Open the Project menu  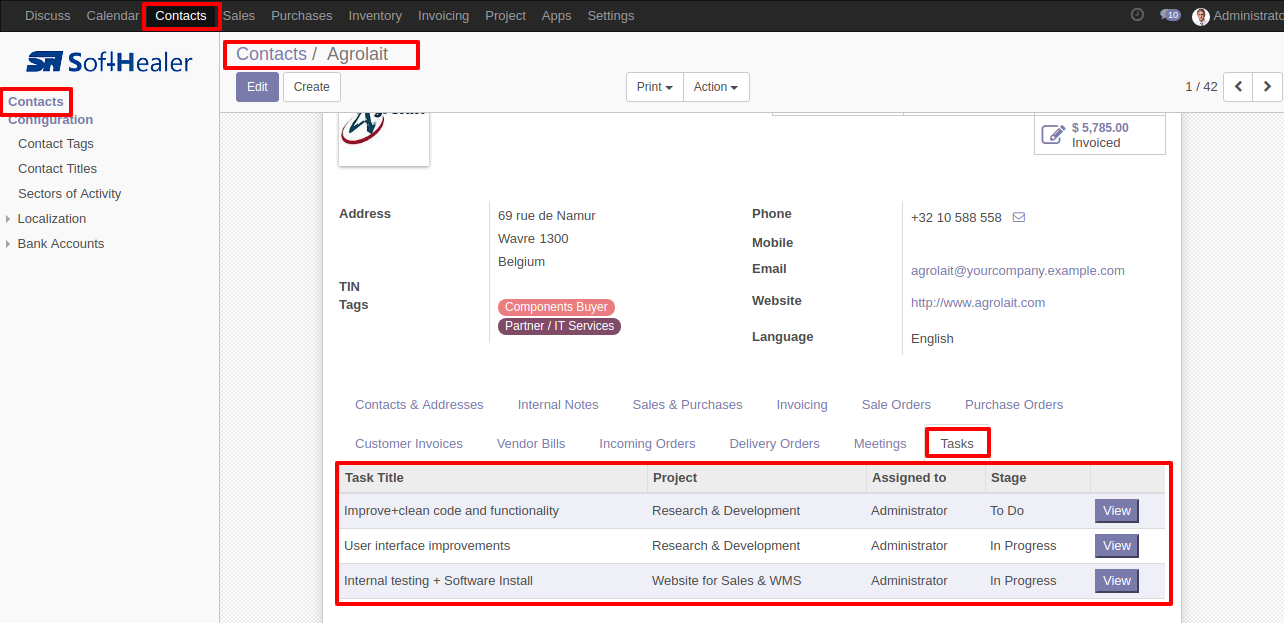505,15
